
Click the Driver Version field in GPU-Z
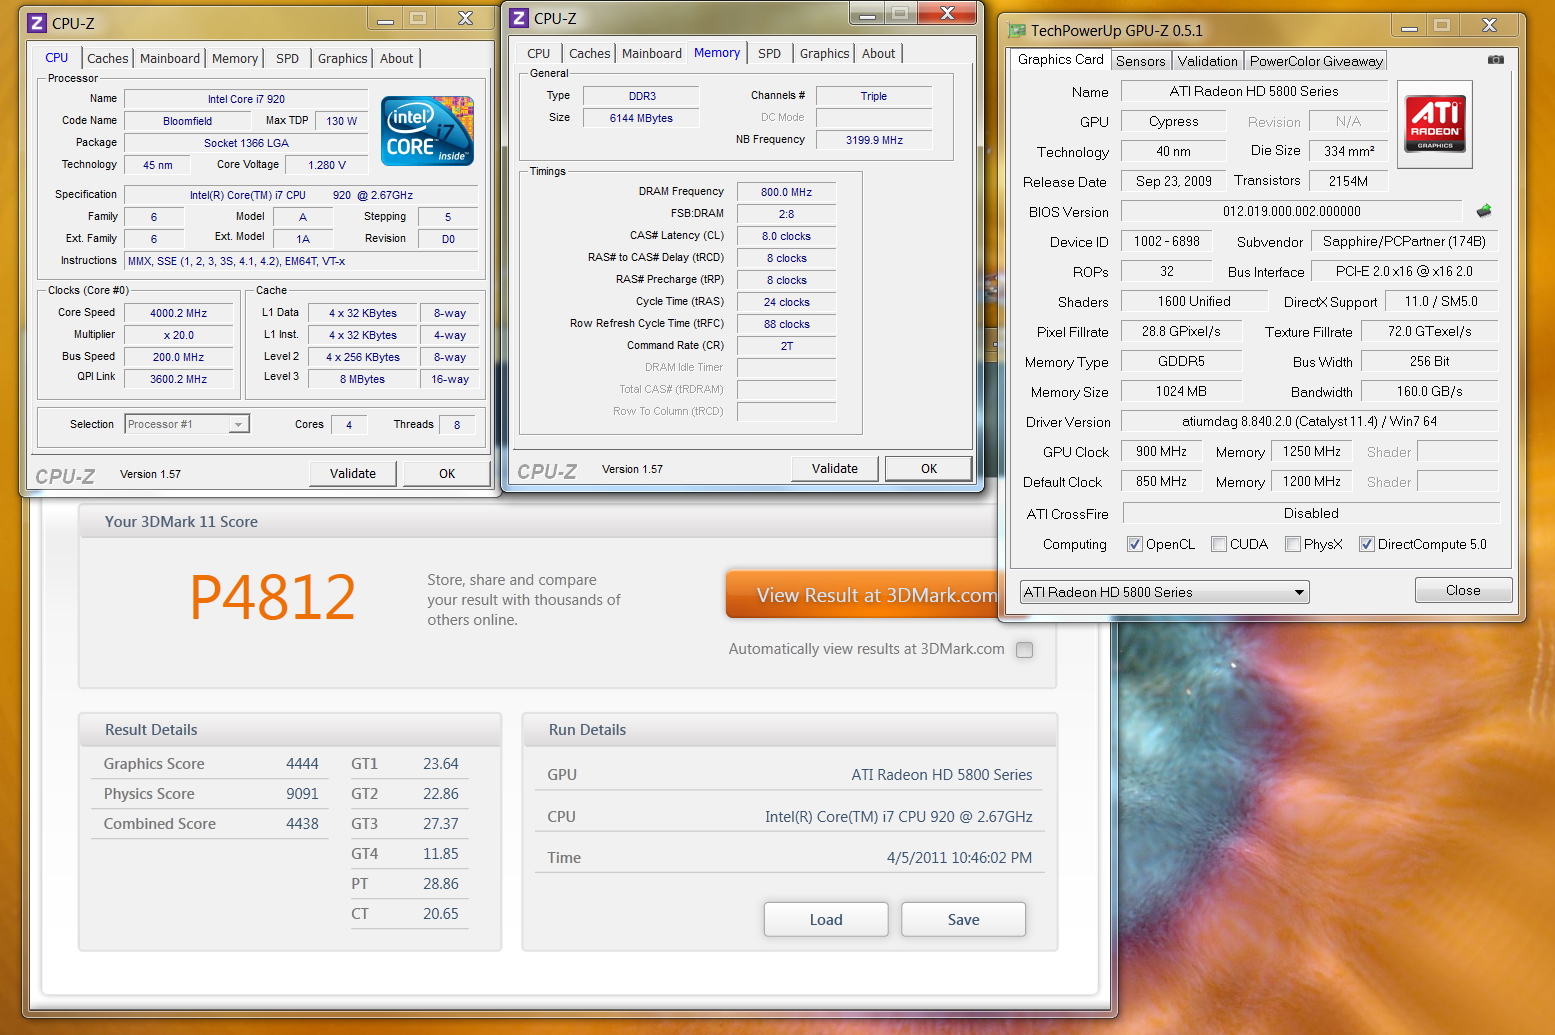tap(1309, 421)
